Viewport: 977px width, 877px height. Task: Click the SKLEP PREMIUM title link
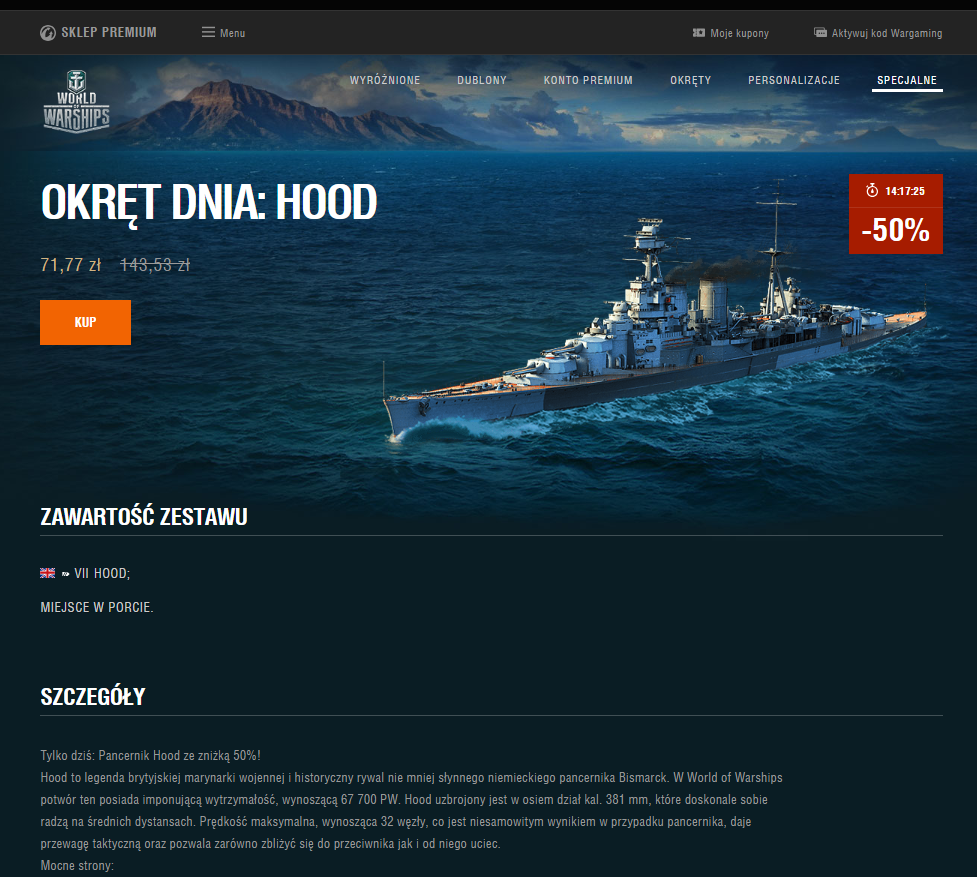click(x=108, y=32)
